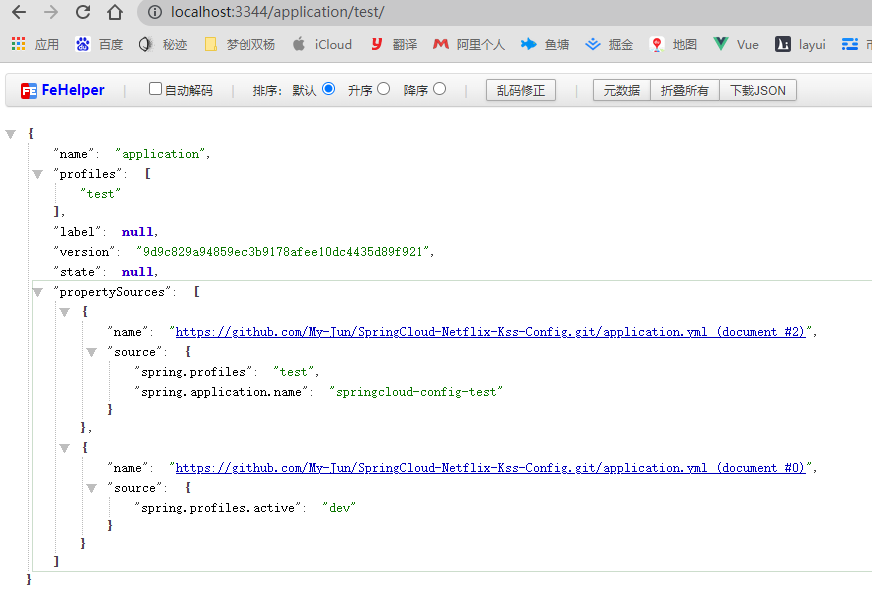Viewport: 872px width, 592px height.
Task: Click the "test" value in profiles
Action: (100, 194)
